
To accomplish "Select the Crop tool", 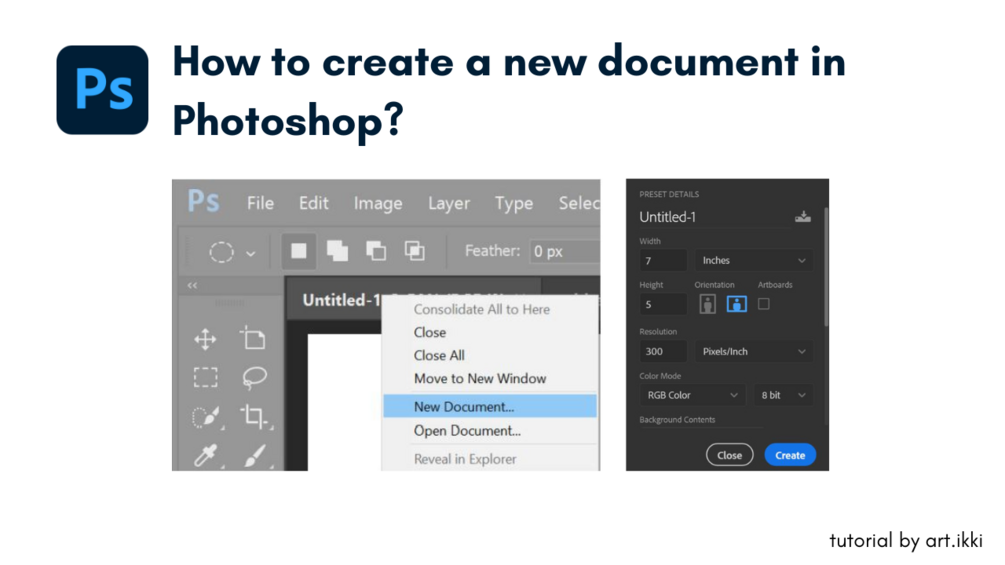I will coord(254,416).
